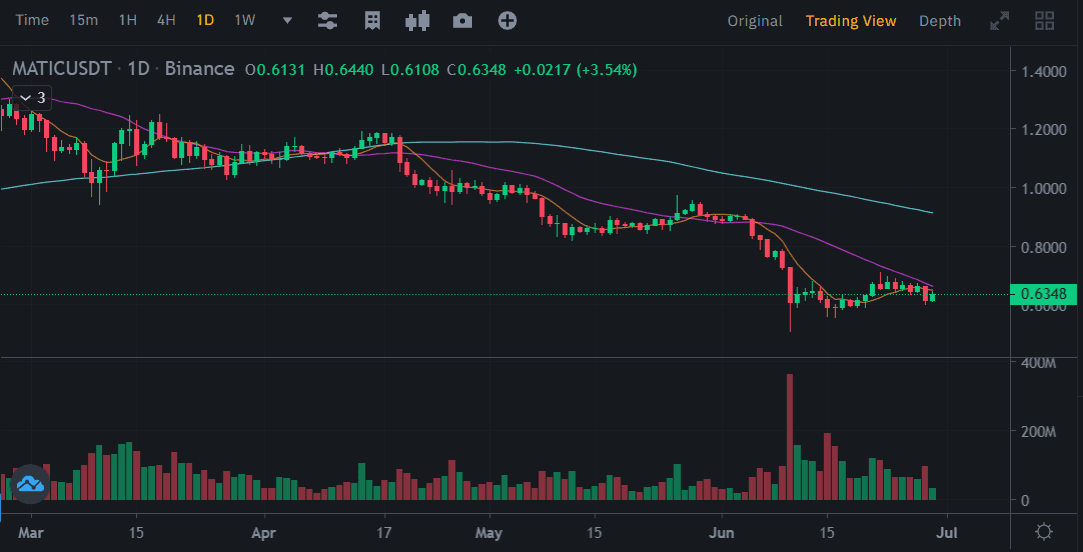Expand the collapsed indicators legend showing 3
The height and width of the screenshot is (552, 1083).
tap(32, 98)
